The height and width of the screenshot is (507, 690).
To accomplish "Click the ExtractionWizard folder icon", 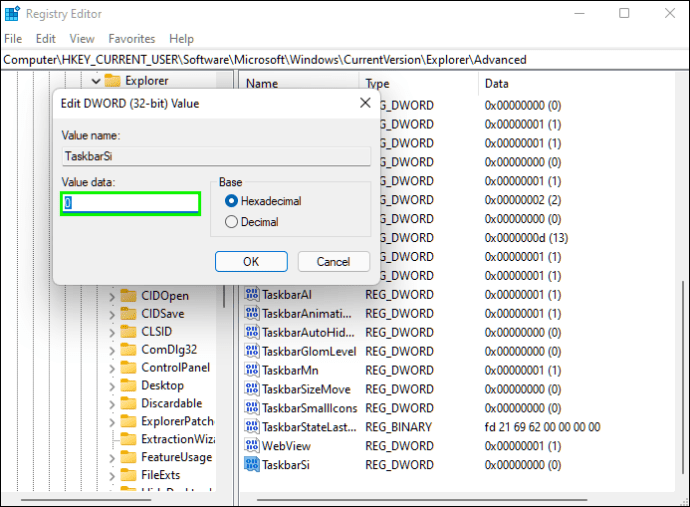I will [x=128, y=439].
